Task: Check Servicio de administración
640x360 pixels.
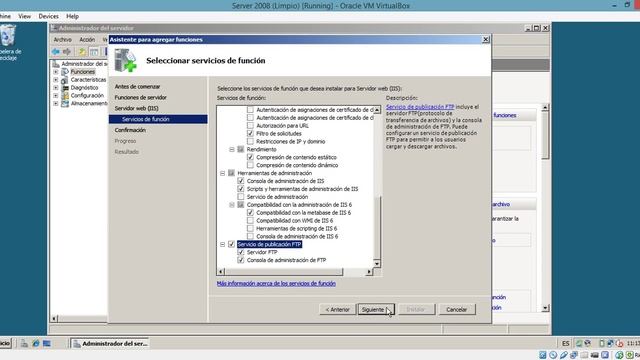Action: (241, 197)
